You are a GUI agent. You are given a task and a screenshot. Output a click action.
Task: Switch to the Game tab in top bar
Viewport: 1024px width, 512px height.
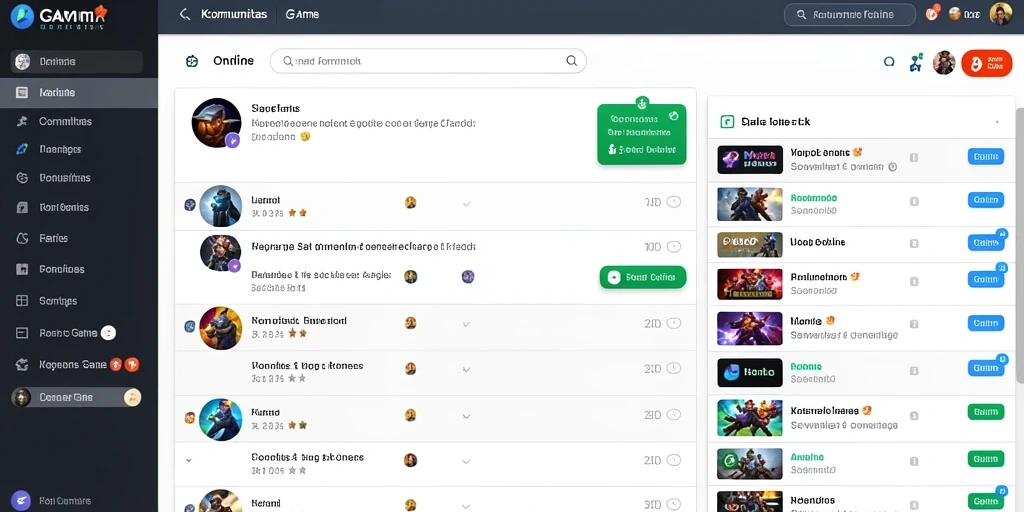pos(302,14)
